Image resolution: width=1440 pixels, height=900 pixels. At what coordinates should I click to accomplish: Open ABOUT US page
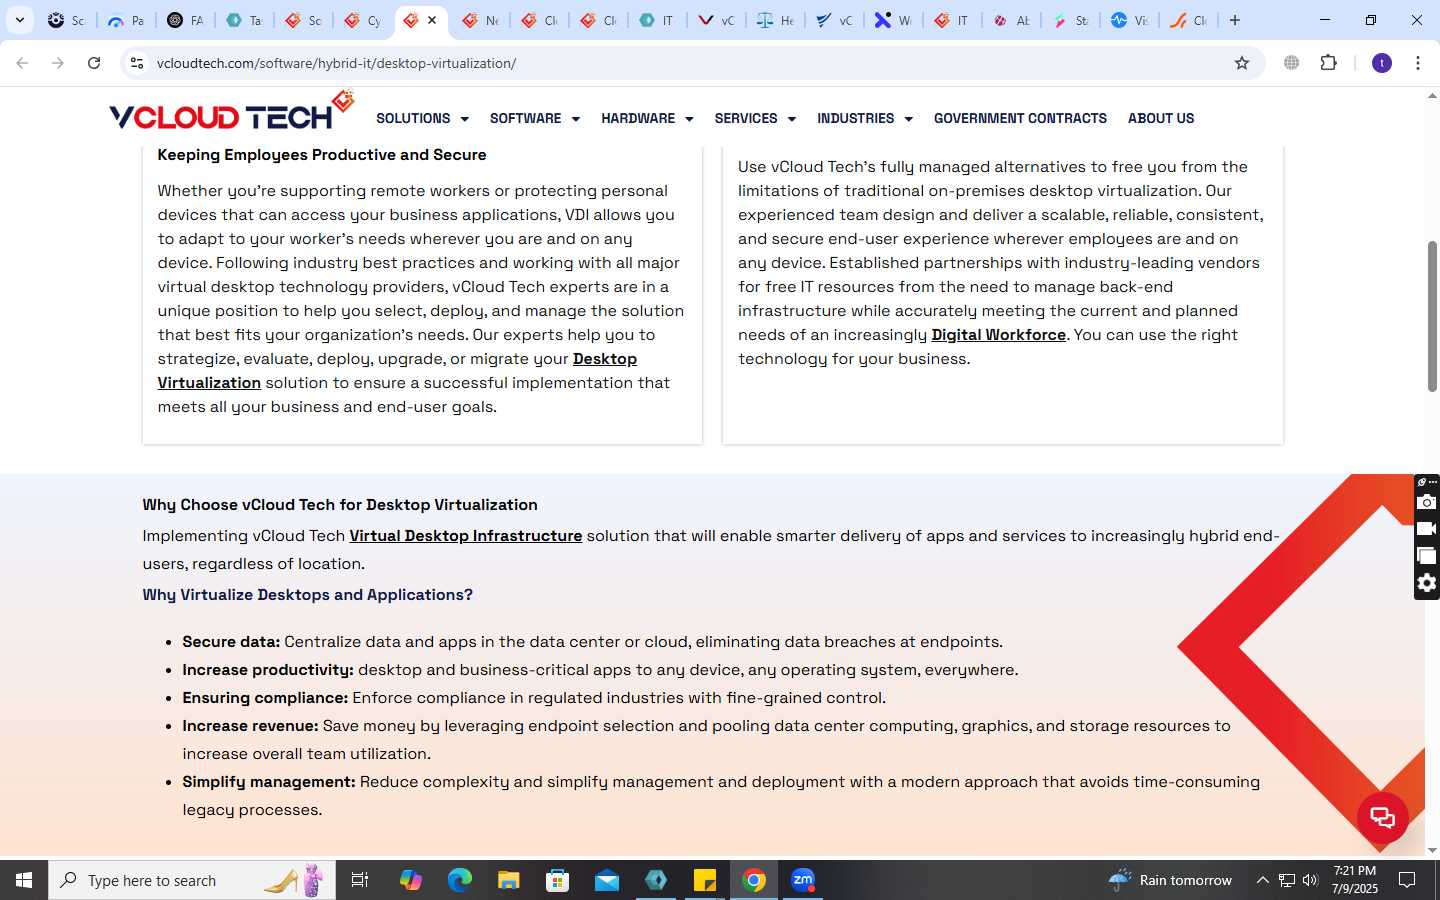(x=1161, y=118)
